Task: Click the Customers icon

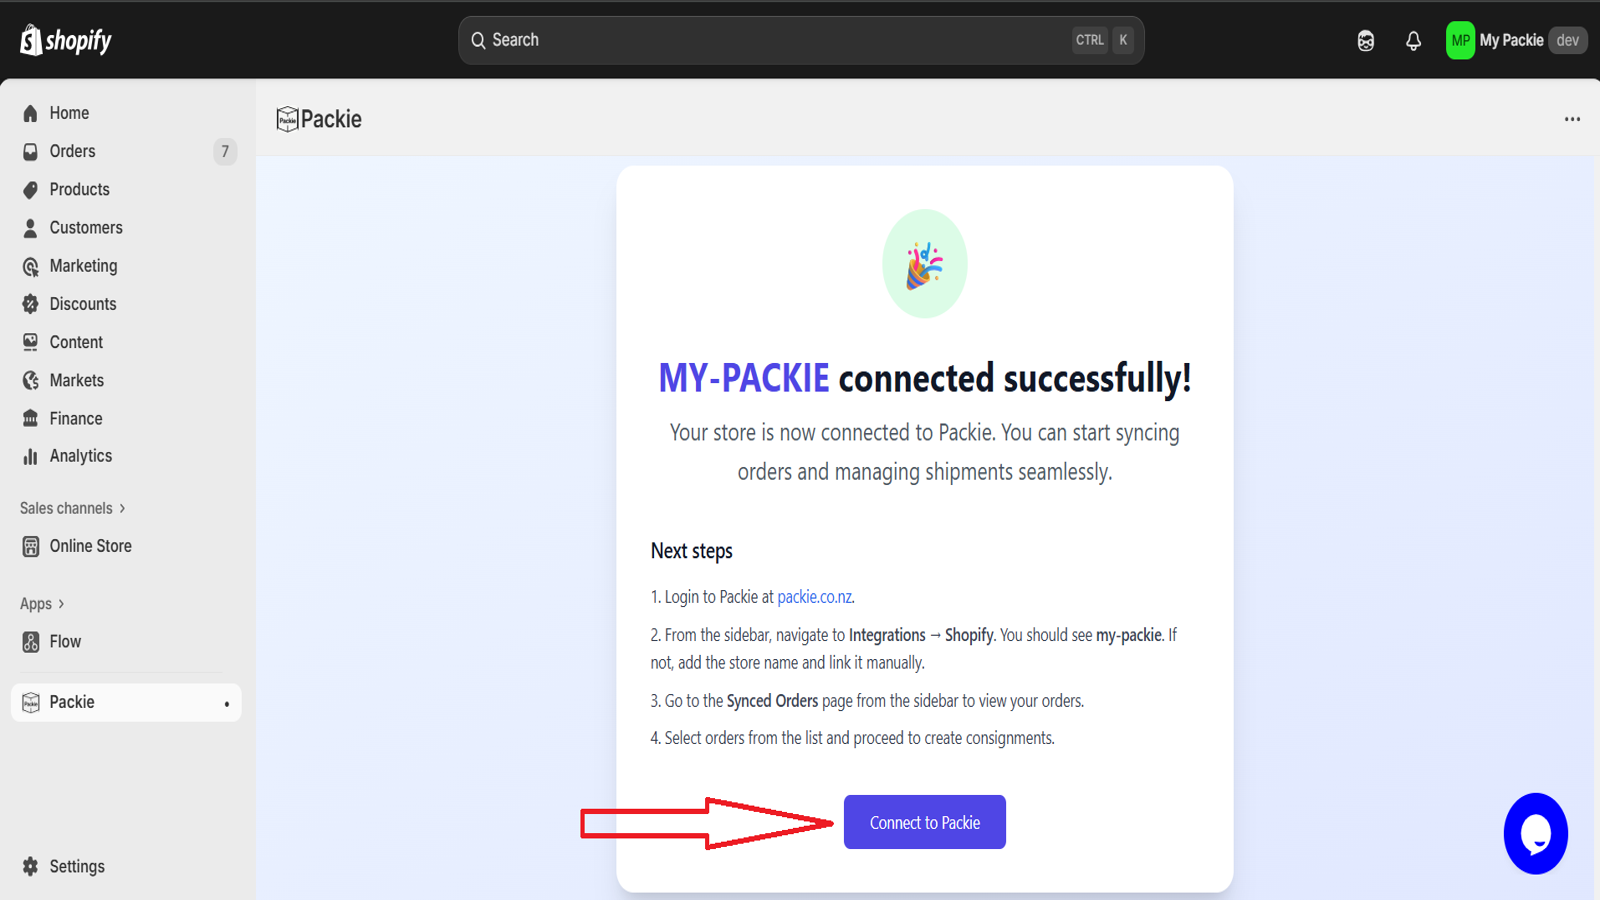Action: point(30,227)
